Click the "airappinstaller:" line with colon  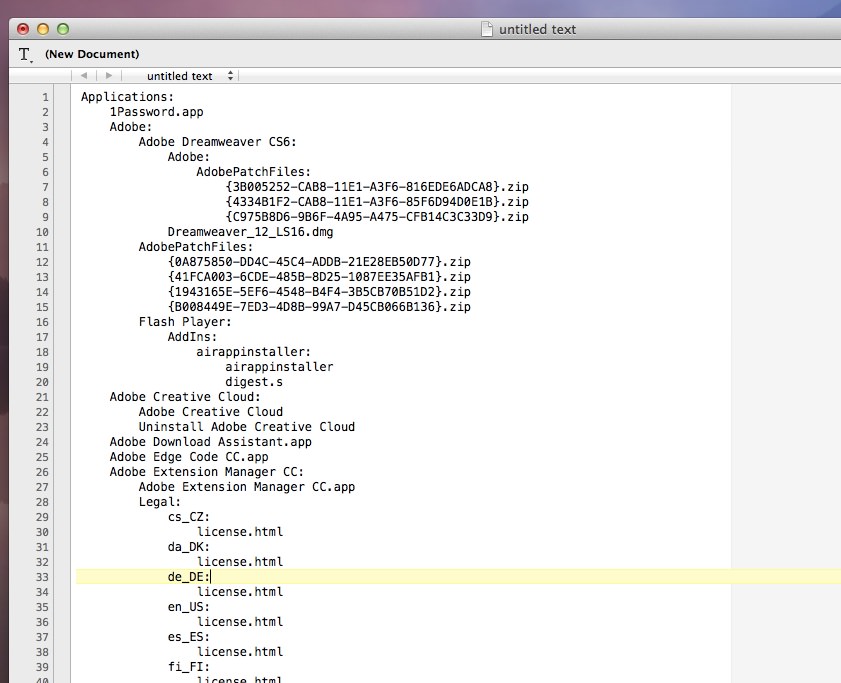pos(253,352)
